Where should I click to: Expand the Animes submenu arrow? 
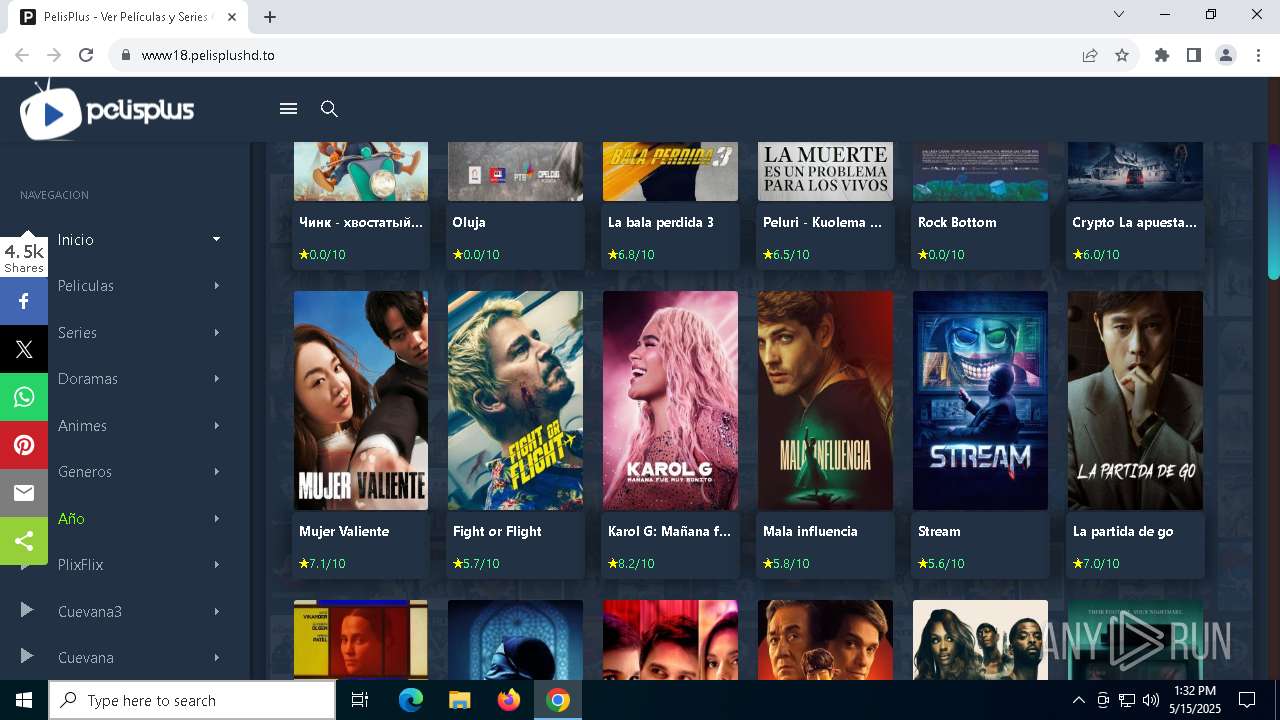point(216,425)
